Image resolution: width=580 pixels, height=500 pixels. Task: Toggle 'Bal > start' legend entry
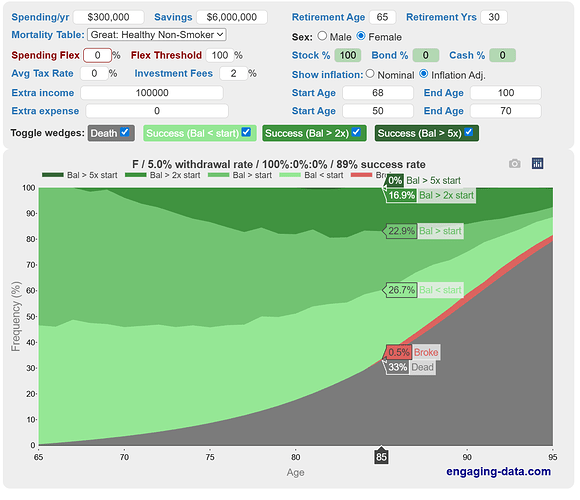pos(240,175)
